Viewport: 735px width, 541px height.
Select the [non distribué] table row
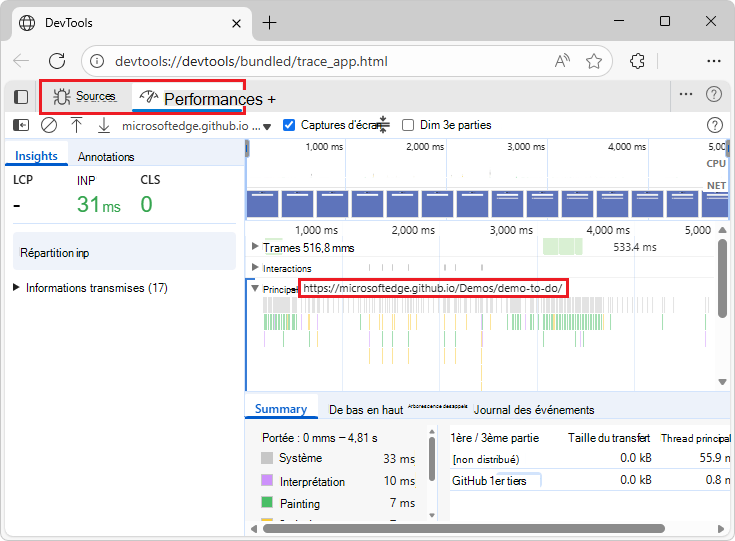coord(591,458)
